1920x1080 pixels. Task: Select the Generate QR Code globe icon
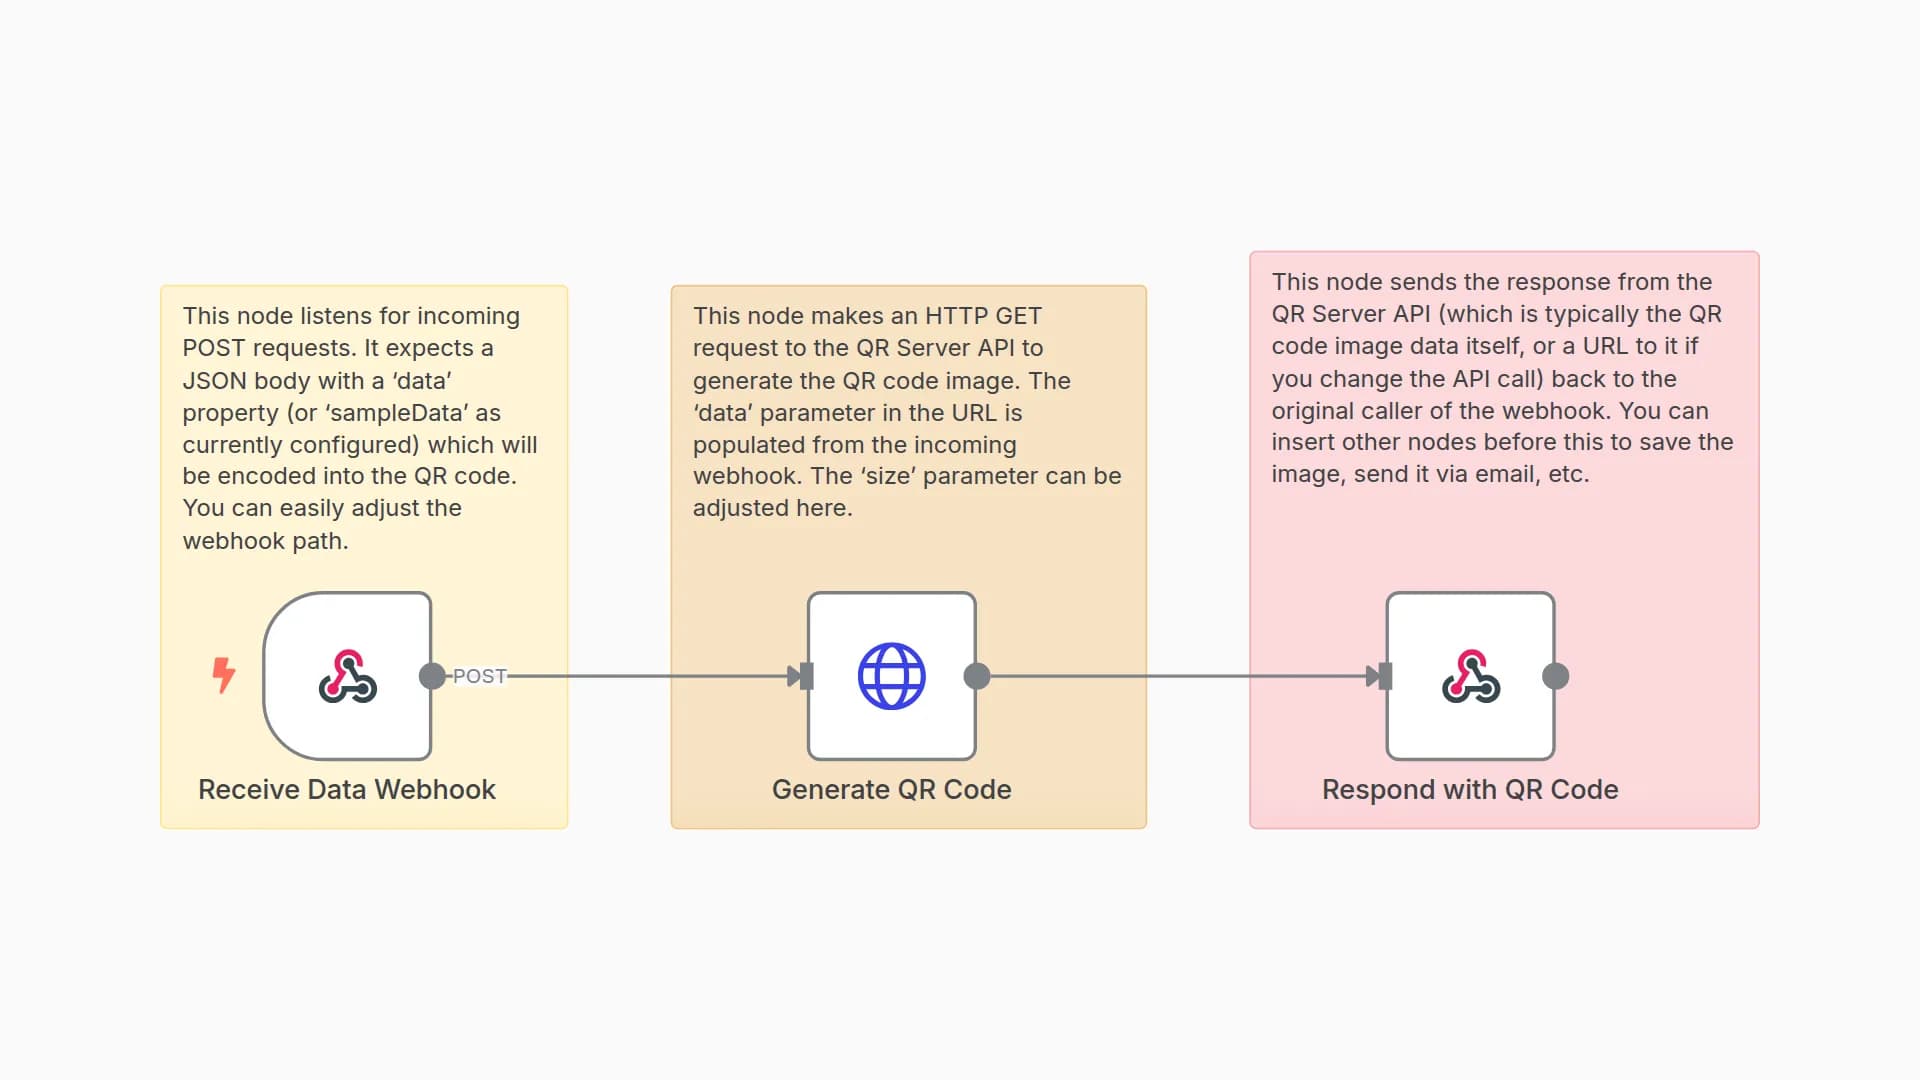click(x=891, y=676)
